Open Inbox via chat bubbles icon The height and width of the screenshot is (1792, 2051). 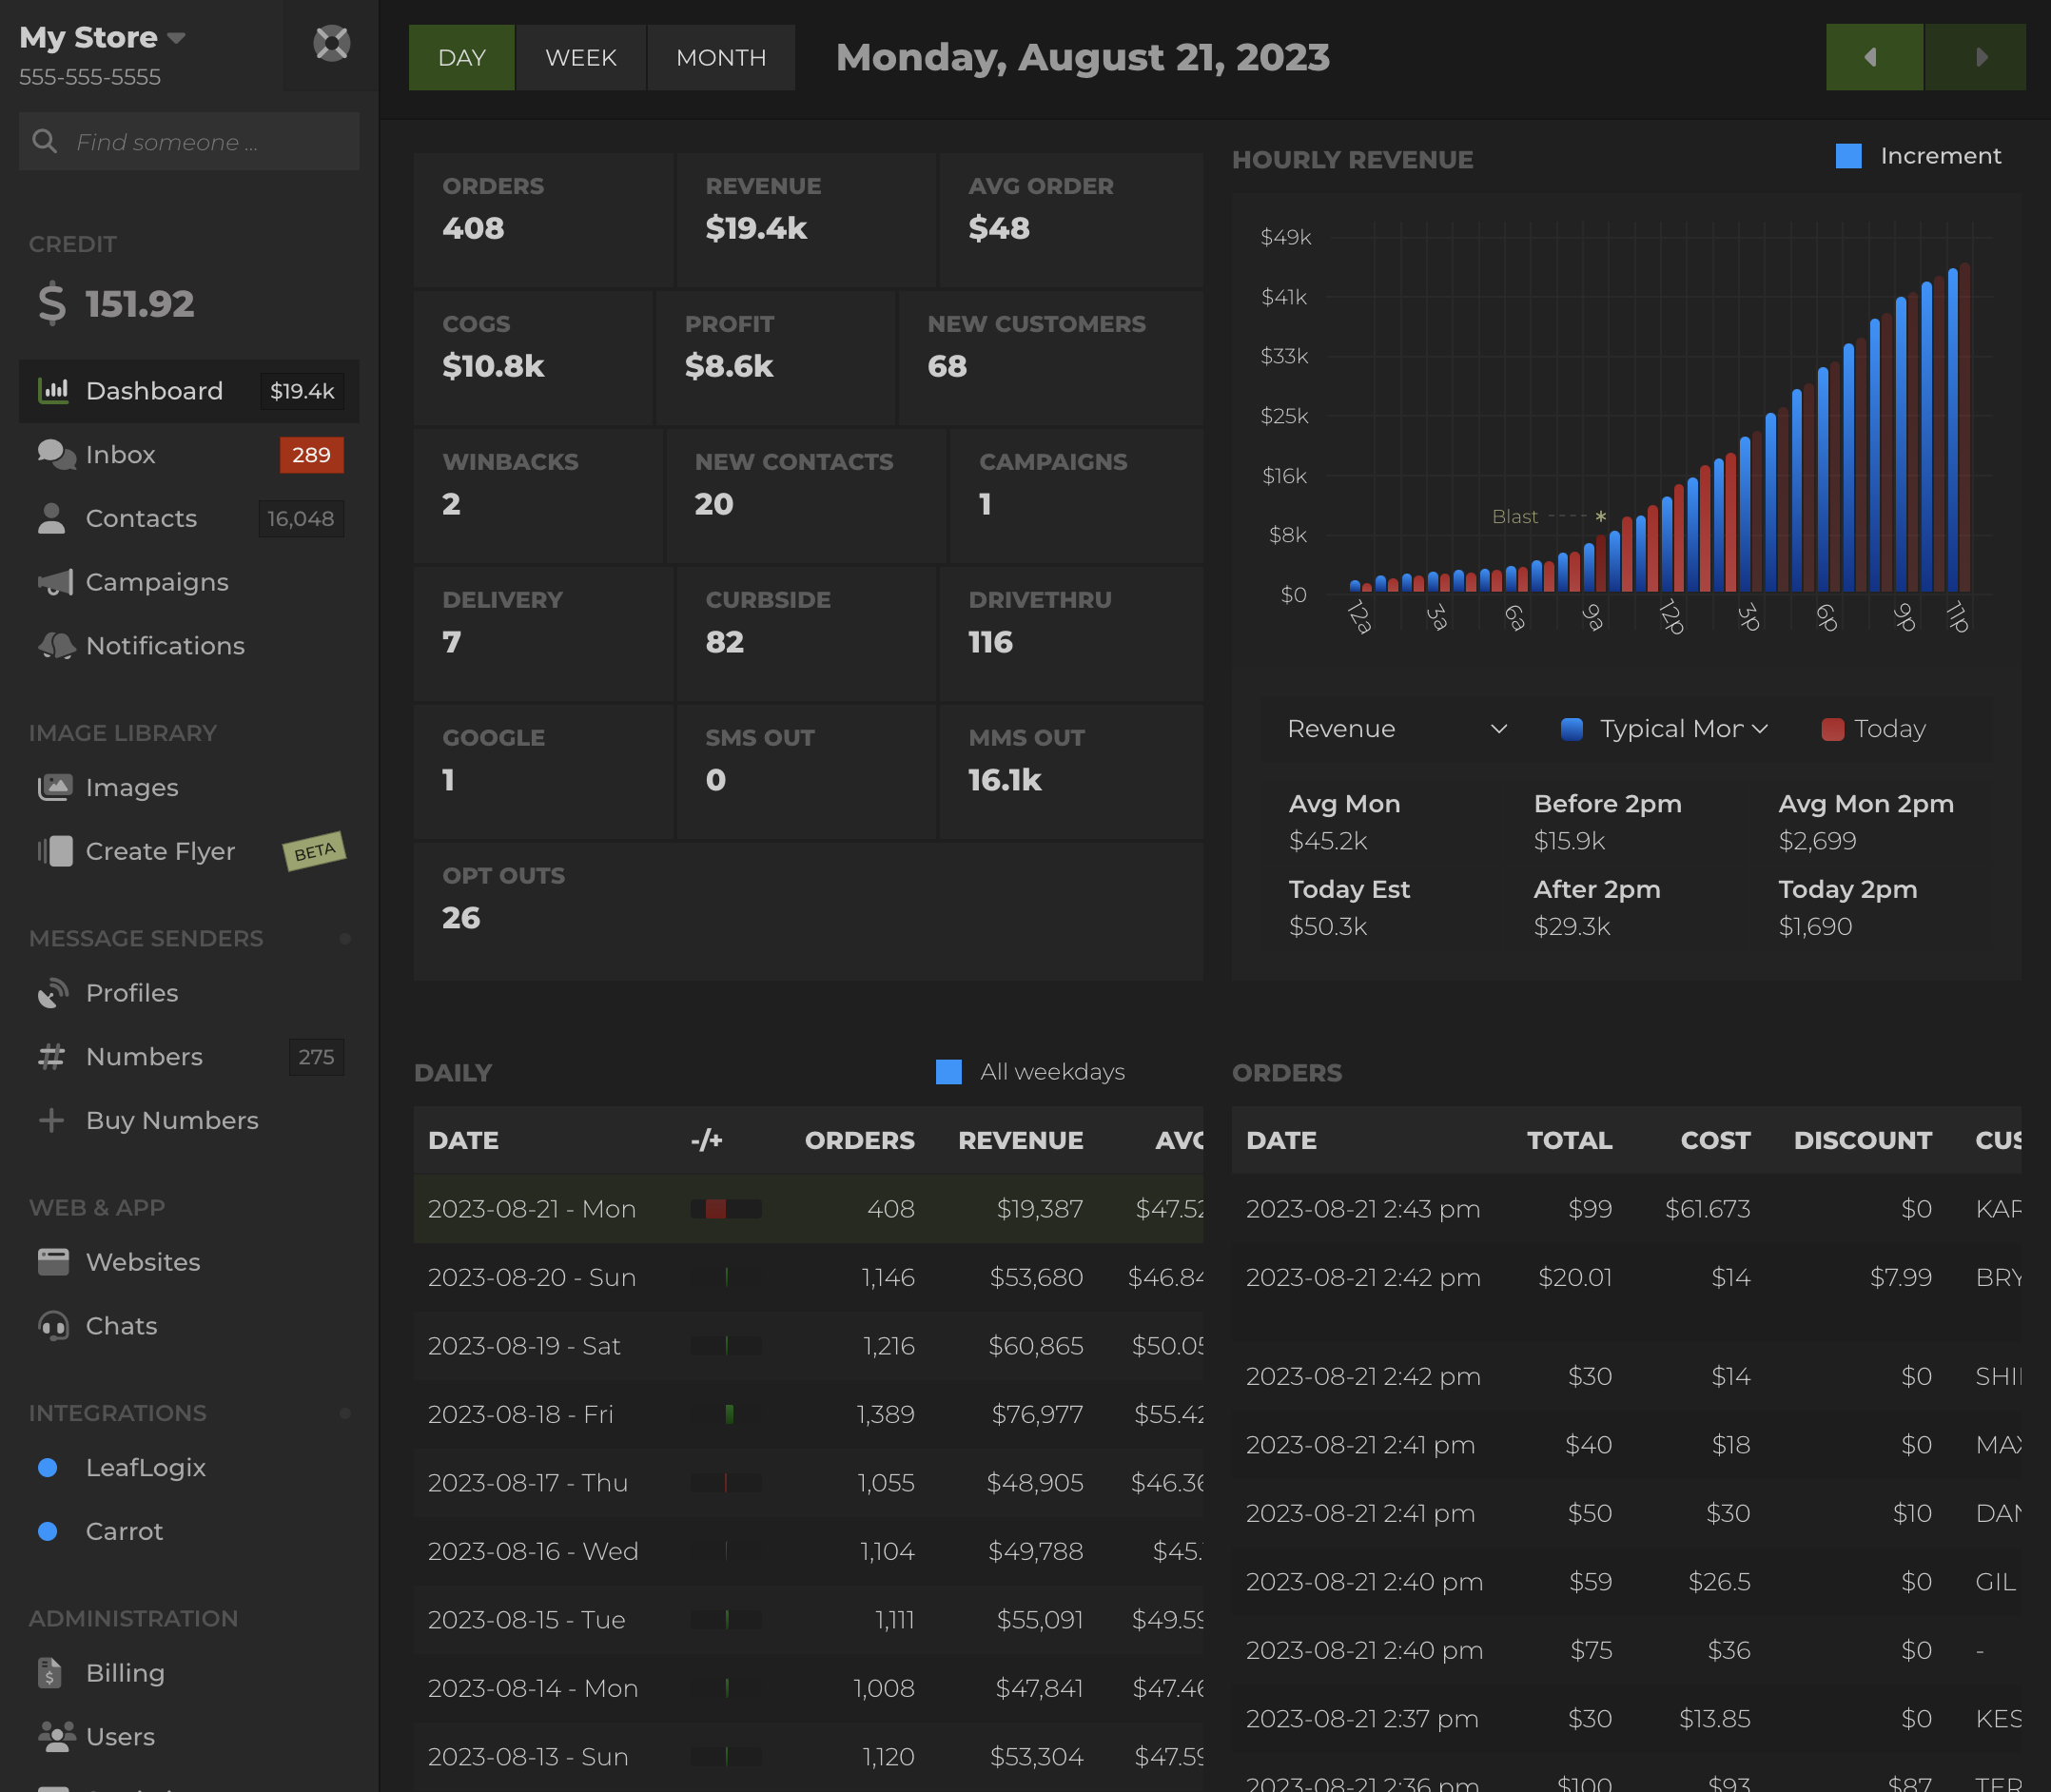coord(55,455)
